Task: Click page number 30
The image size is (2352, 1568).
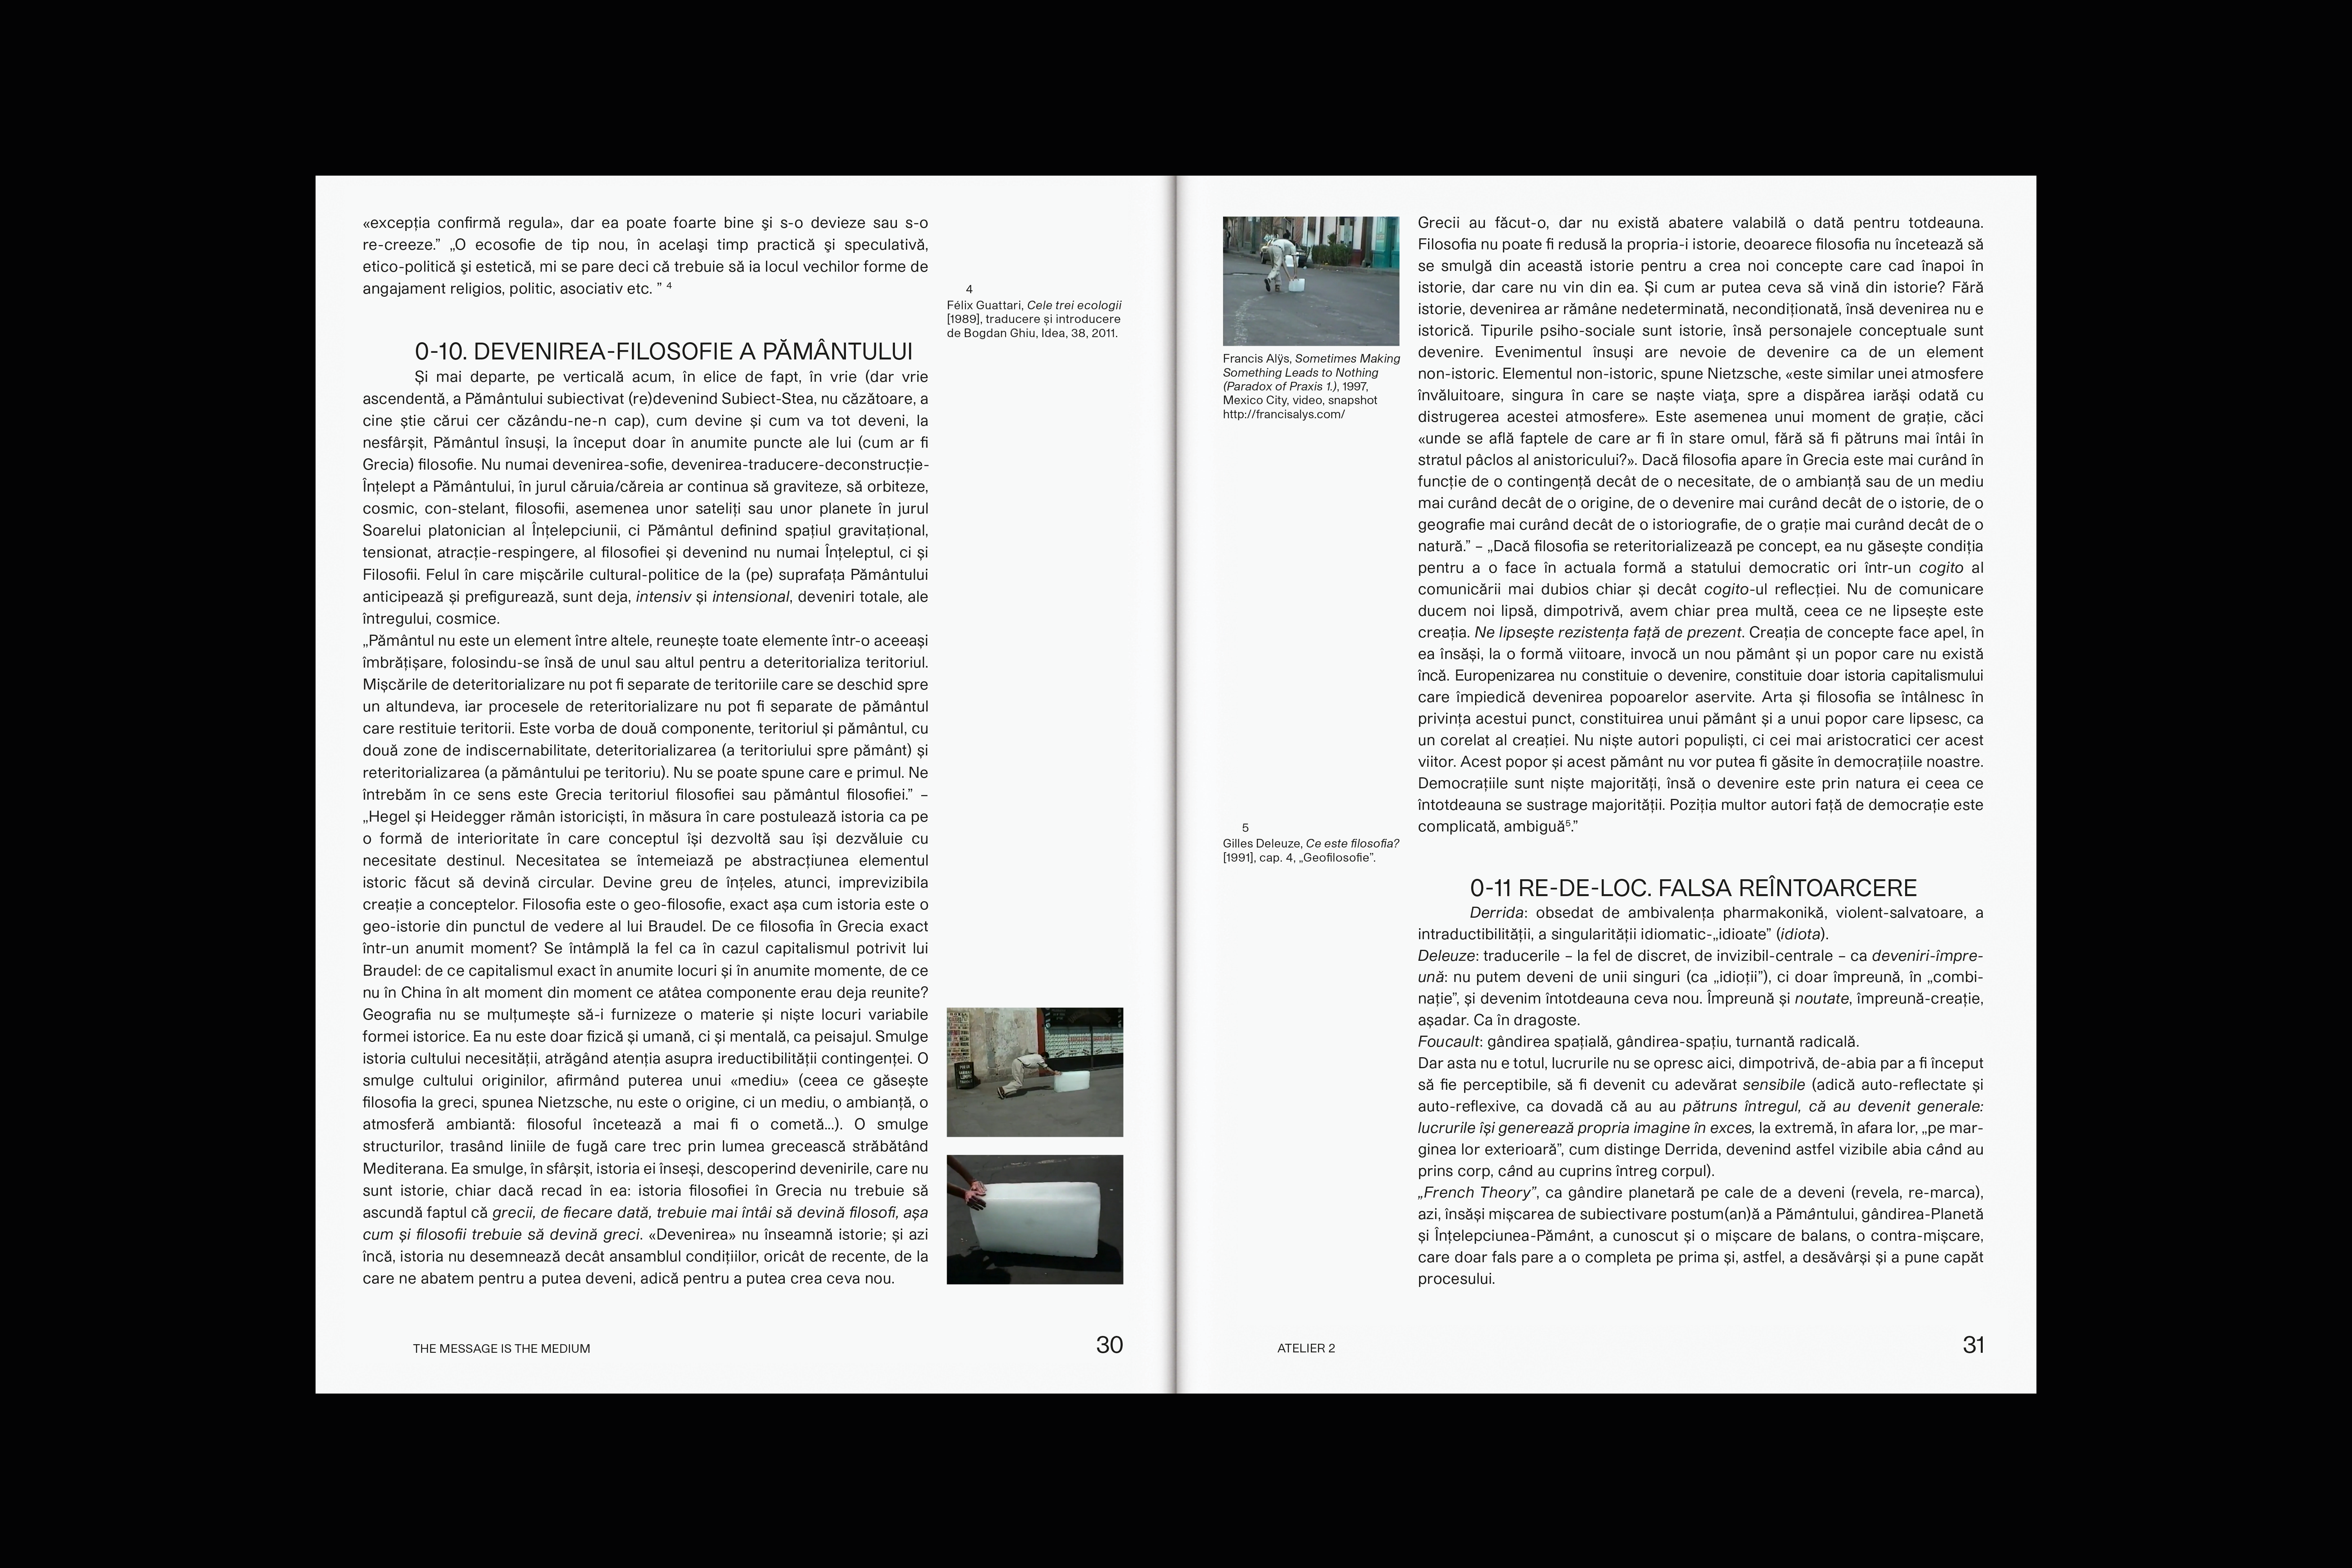Action: [1109, 1345]
